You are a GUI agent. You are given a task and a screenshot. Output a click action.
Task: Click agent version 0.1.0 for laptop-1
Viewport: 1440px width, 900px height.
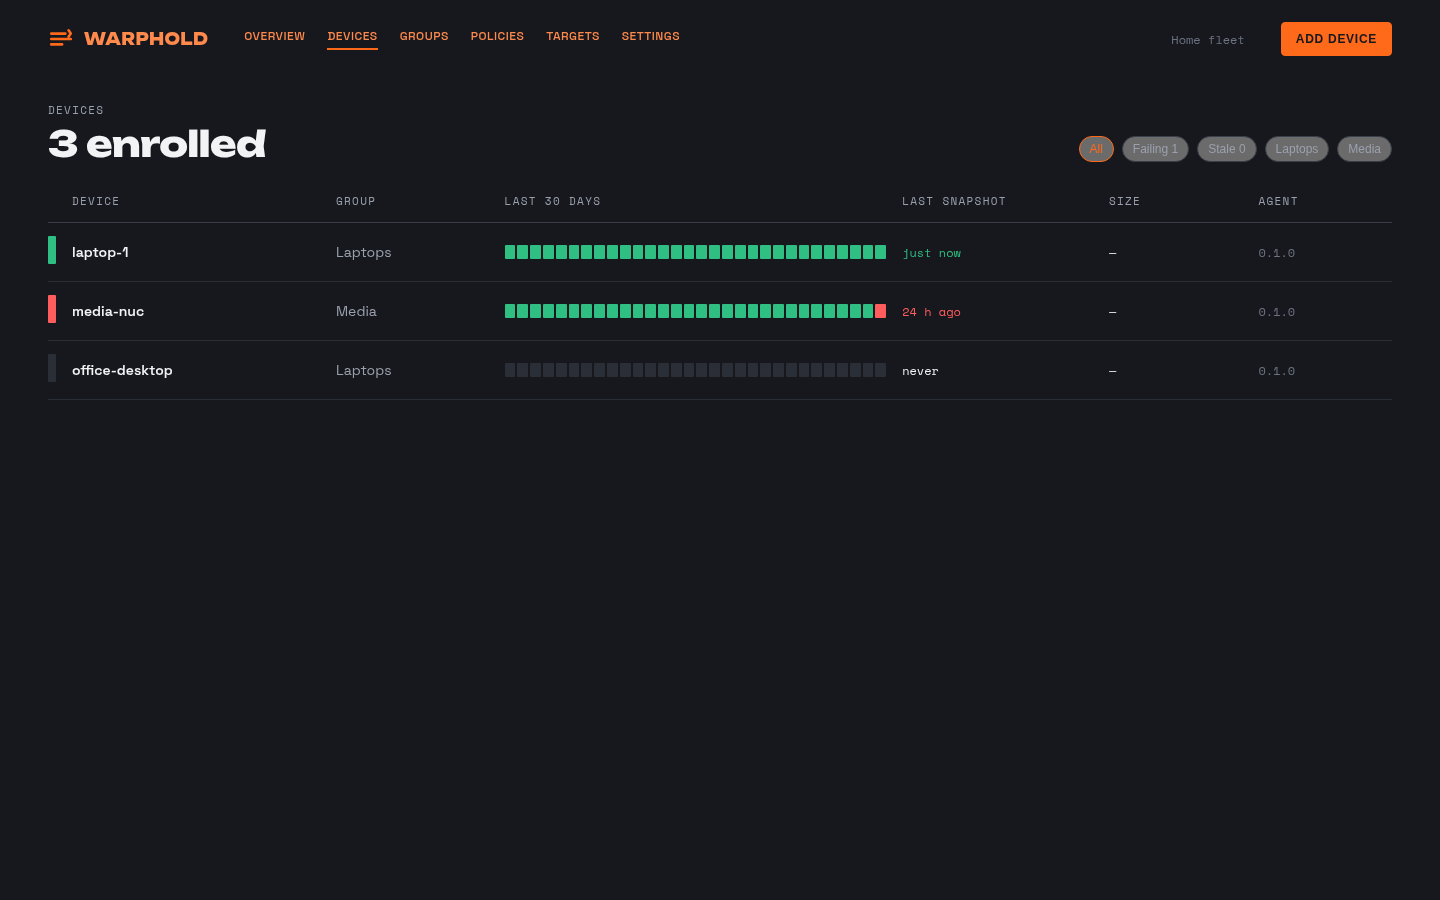[x=1277, y=253]
